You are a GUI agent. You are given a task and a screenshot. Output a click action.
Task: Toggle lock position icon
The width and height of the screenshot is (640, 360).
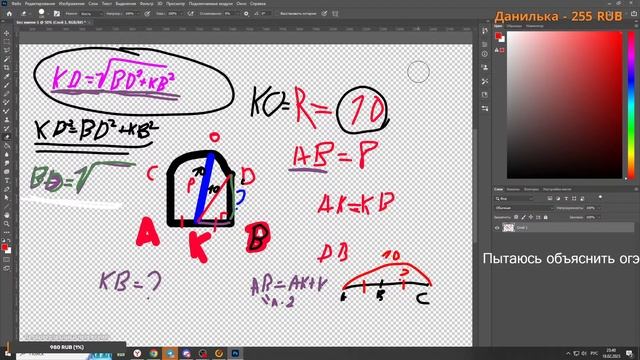coord(531,217)
